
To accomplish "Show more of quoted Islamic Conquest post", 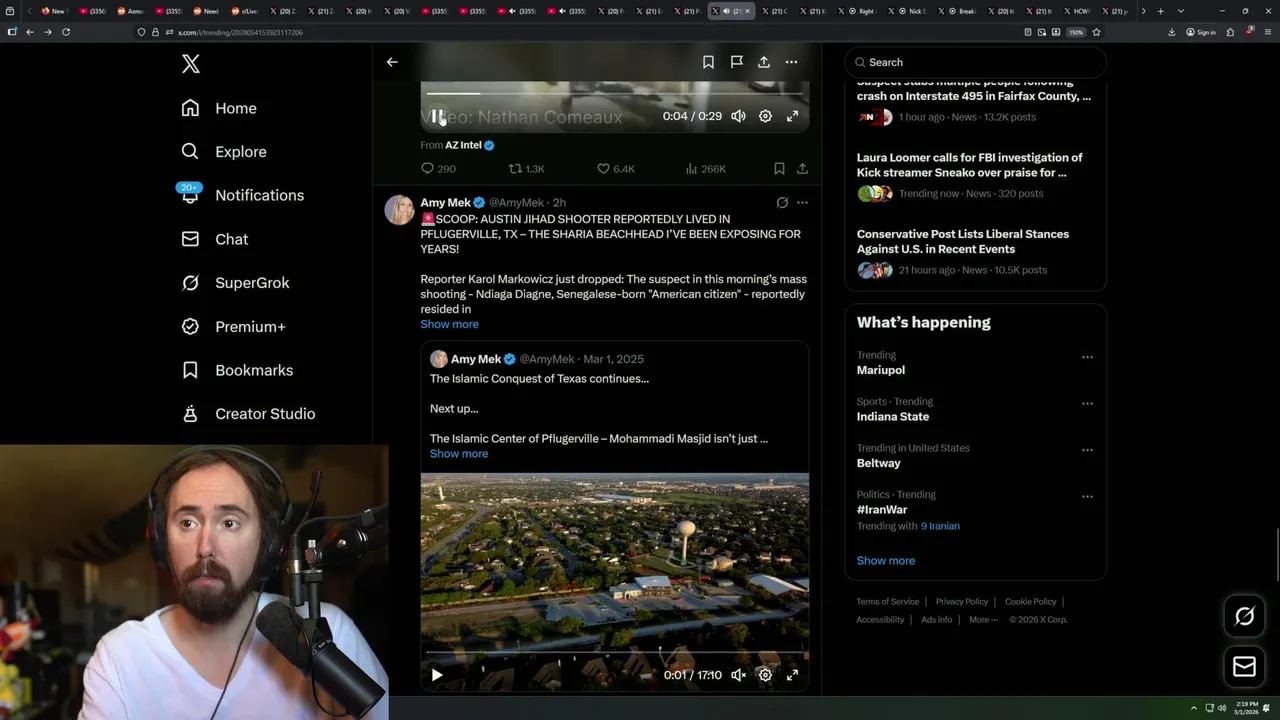I will 459,454.
